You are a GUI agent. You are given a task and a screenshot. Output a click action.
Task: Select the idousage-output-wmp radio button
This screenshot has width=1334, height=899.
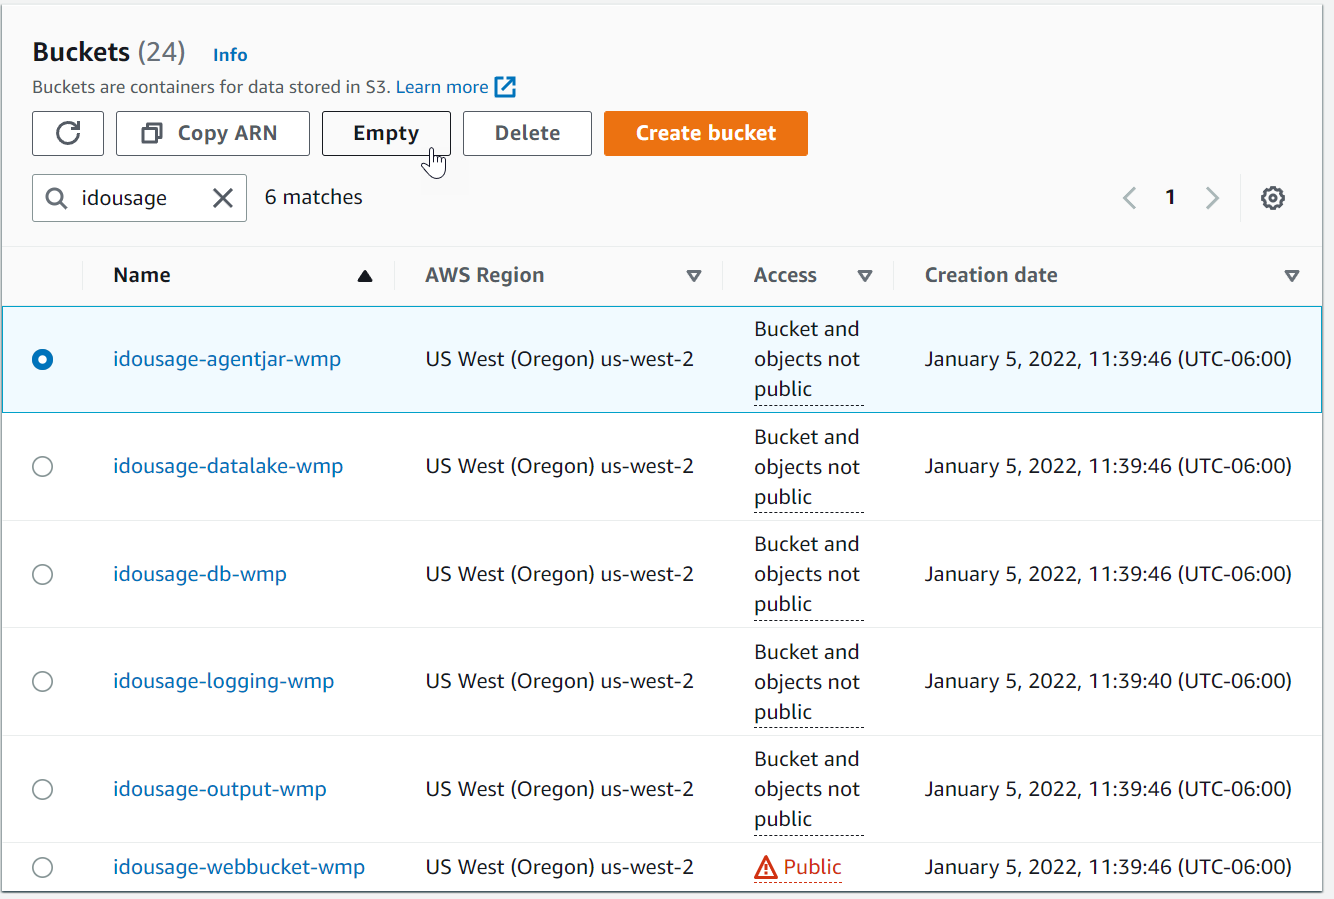click(42, 789)
